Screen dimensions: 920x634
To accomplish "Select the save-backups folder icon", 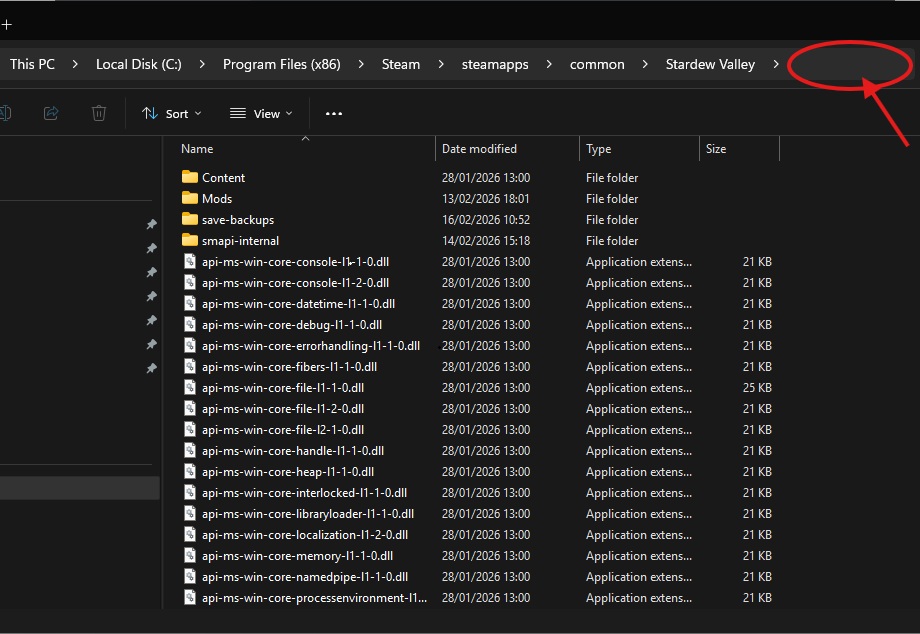I will pos(190,219).
